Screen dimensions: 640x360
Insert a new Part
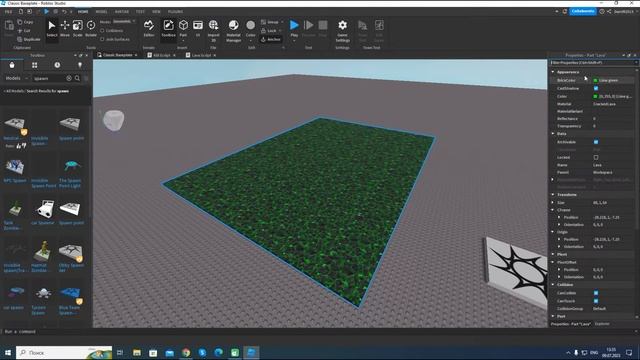tap(183, 30)
